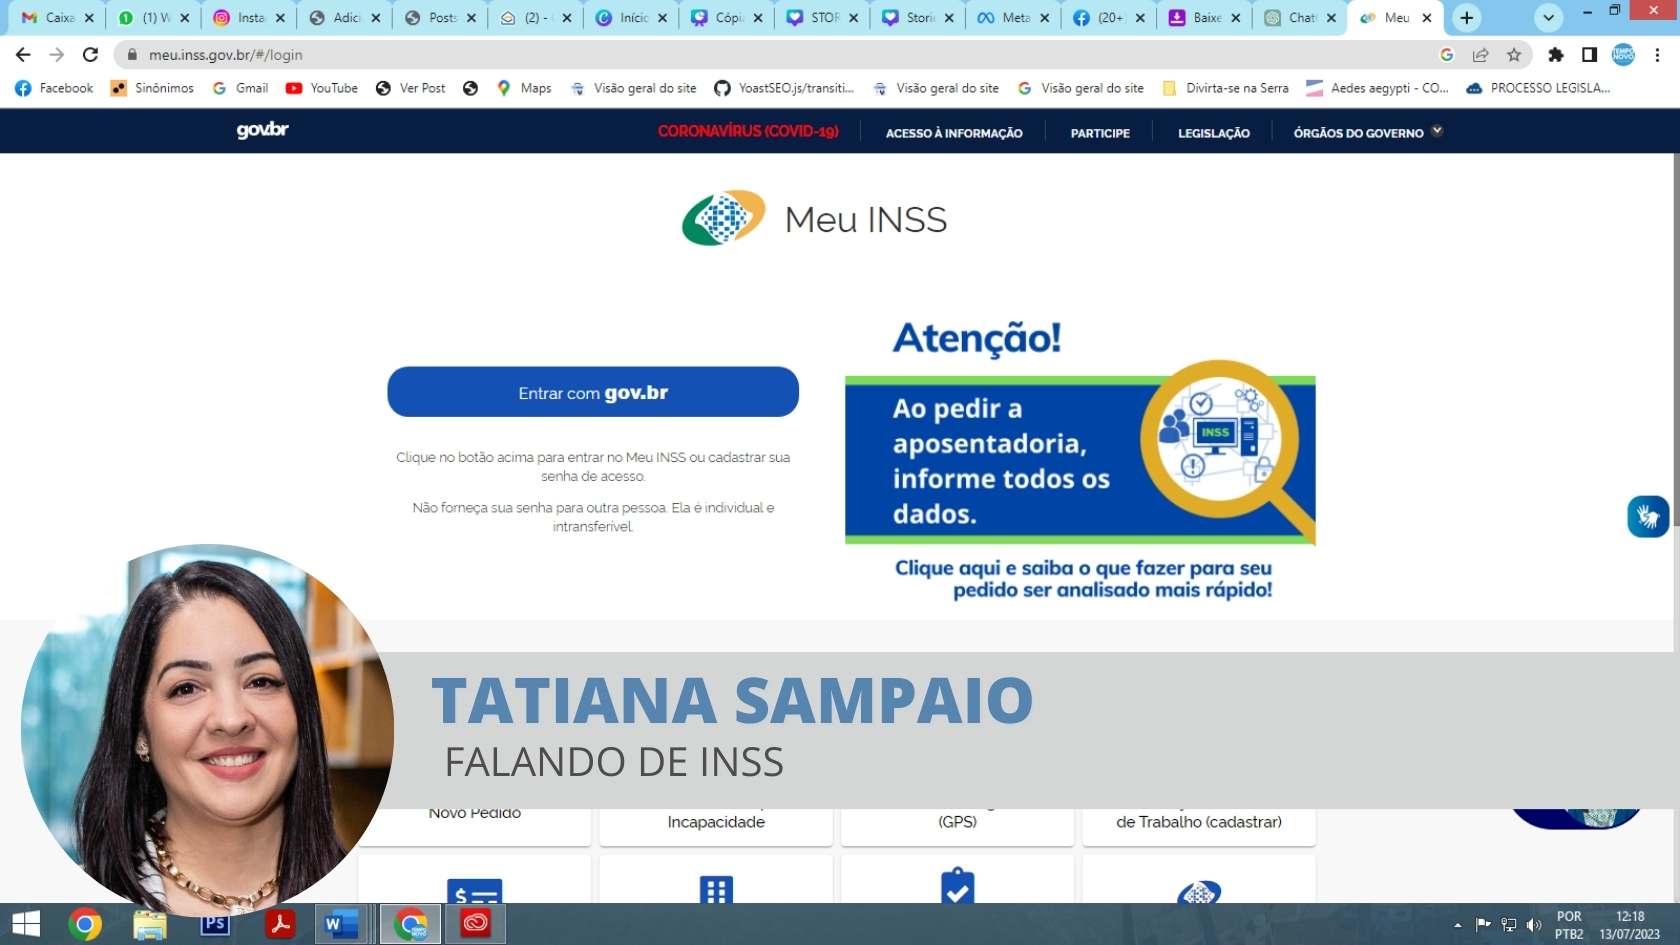1680x945 pixels.
Task: Click the share icon in the address bar
Action: point(1480,55)
